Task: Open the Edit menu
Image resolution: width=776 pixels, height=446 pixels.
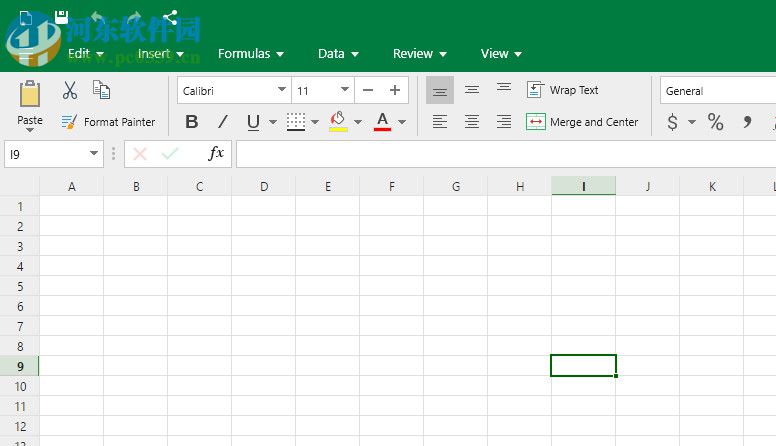Action: 86,53
